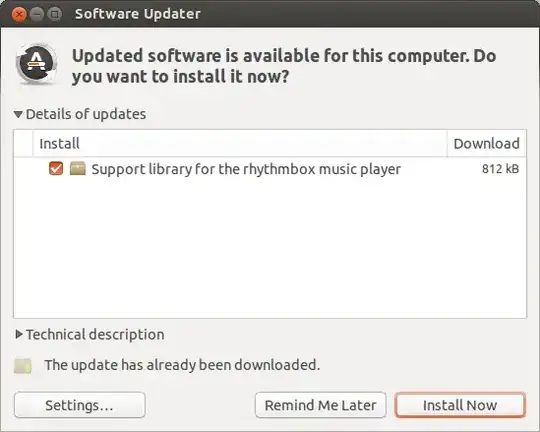Image resolution: width=540 pixels, height=432 pixels.
Task: Minimize the Software Updater window
Action: click(37, 14)
